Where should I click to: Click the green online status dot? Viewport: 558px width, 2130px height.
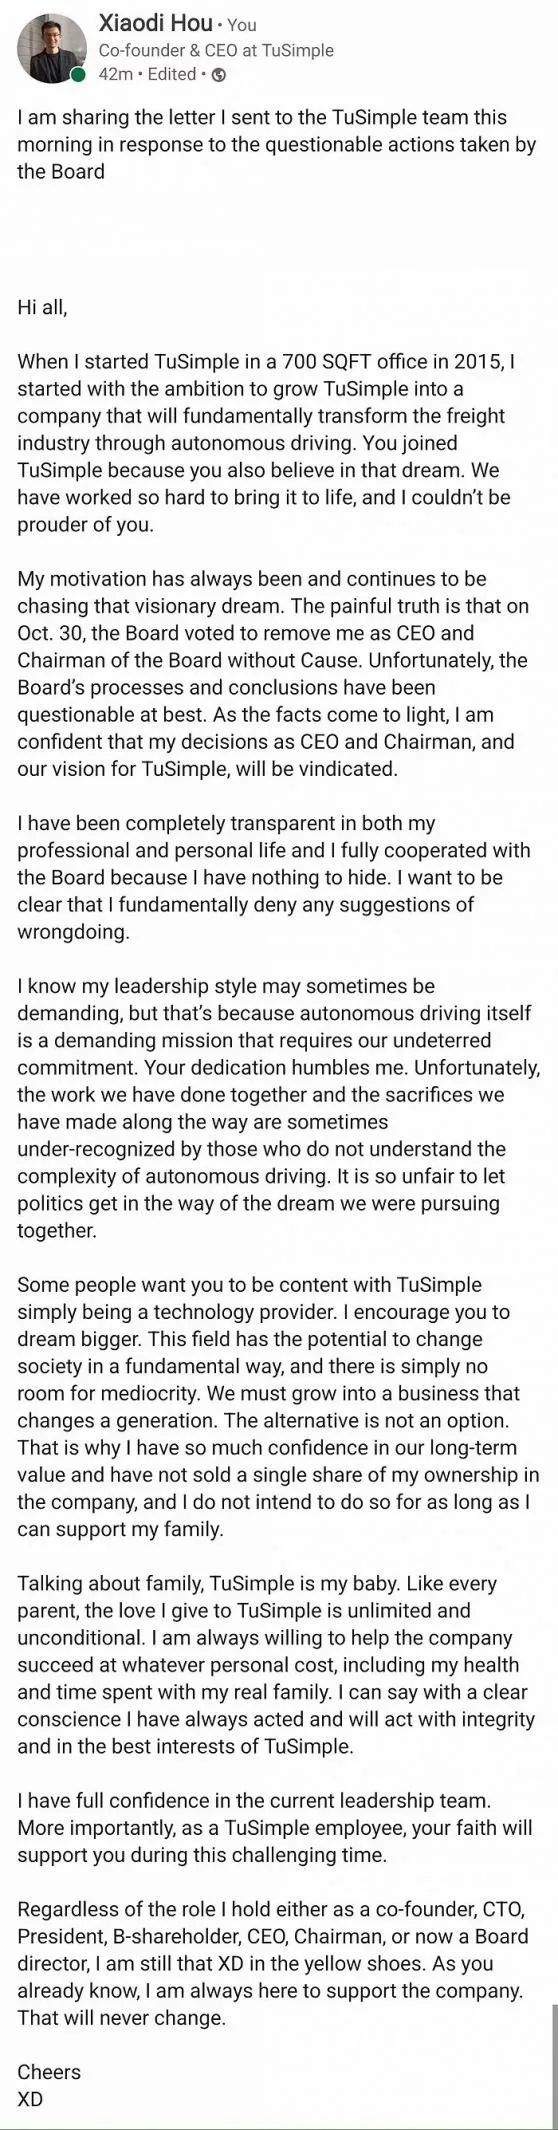(x=77, y=74)
